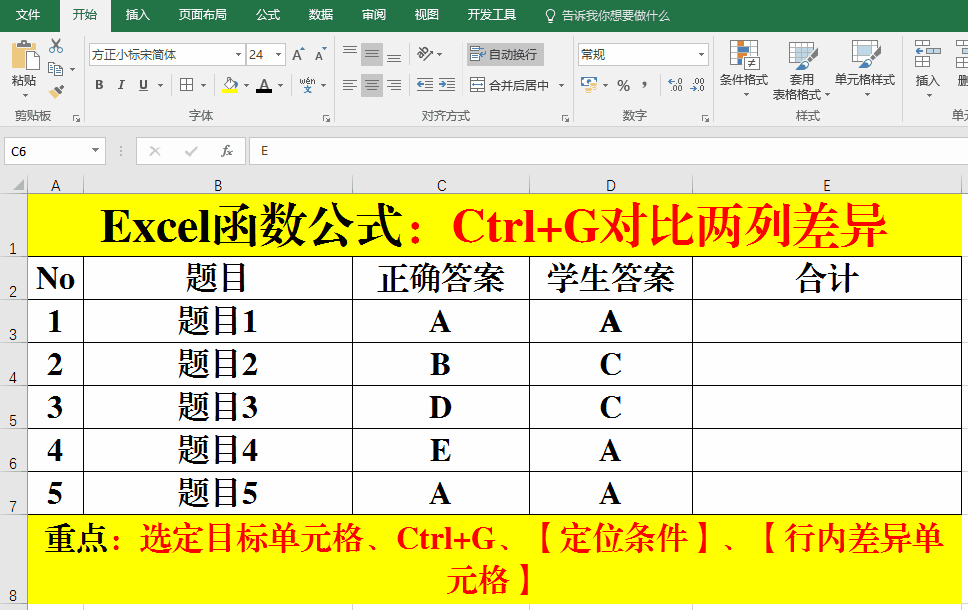968x610 pixels.
Task: Select the Format Painter brush
Action: coord(56,92)
